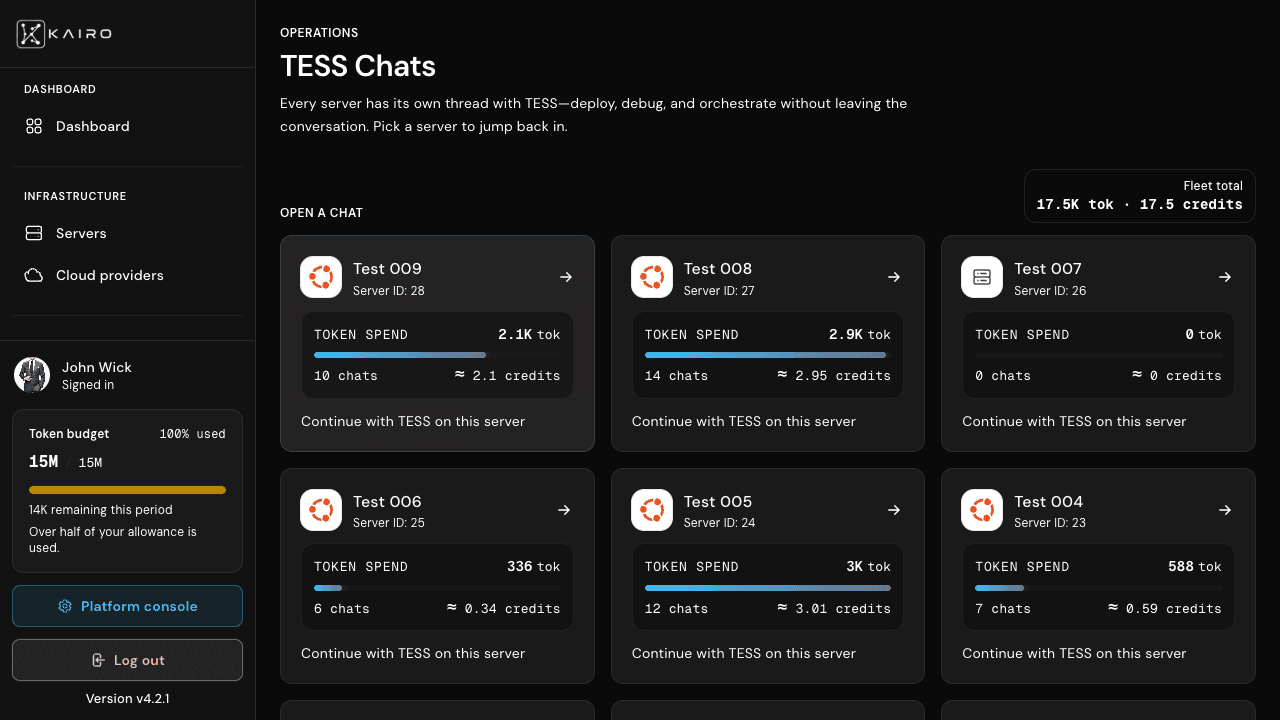Click '2.1K tok' value
Viewport: 1280px width, 720px height.
[529, 335]
